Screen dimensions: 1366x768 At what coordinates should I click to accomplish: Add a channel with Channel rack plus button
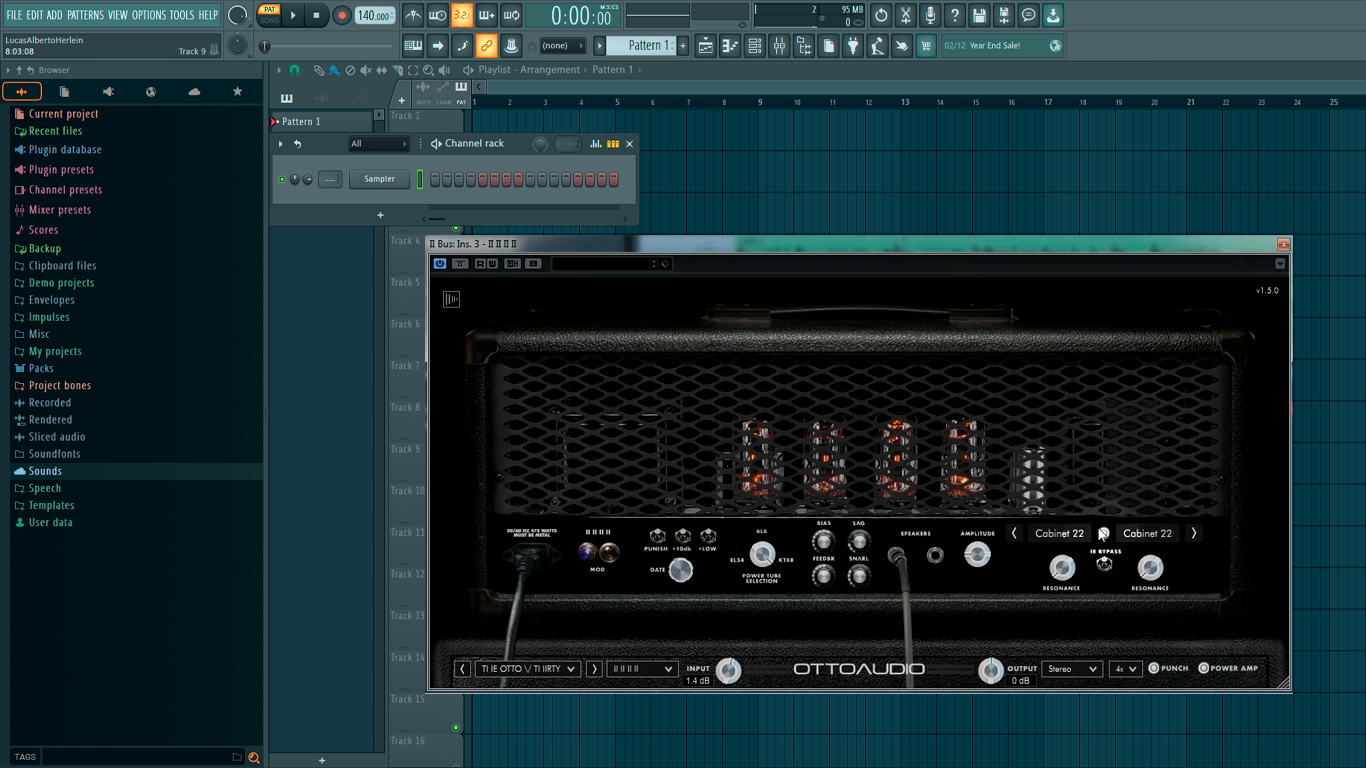click(x=380, y=215)
